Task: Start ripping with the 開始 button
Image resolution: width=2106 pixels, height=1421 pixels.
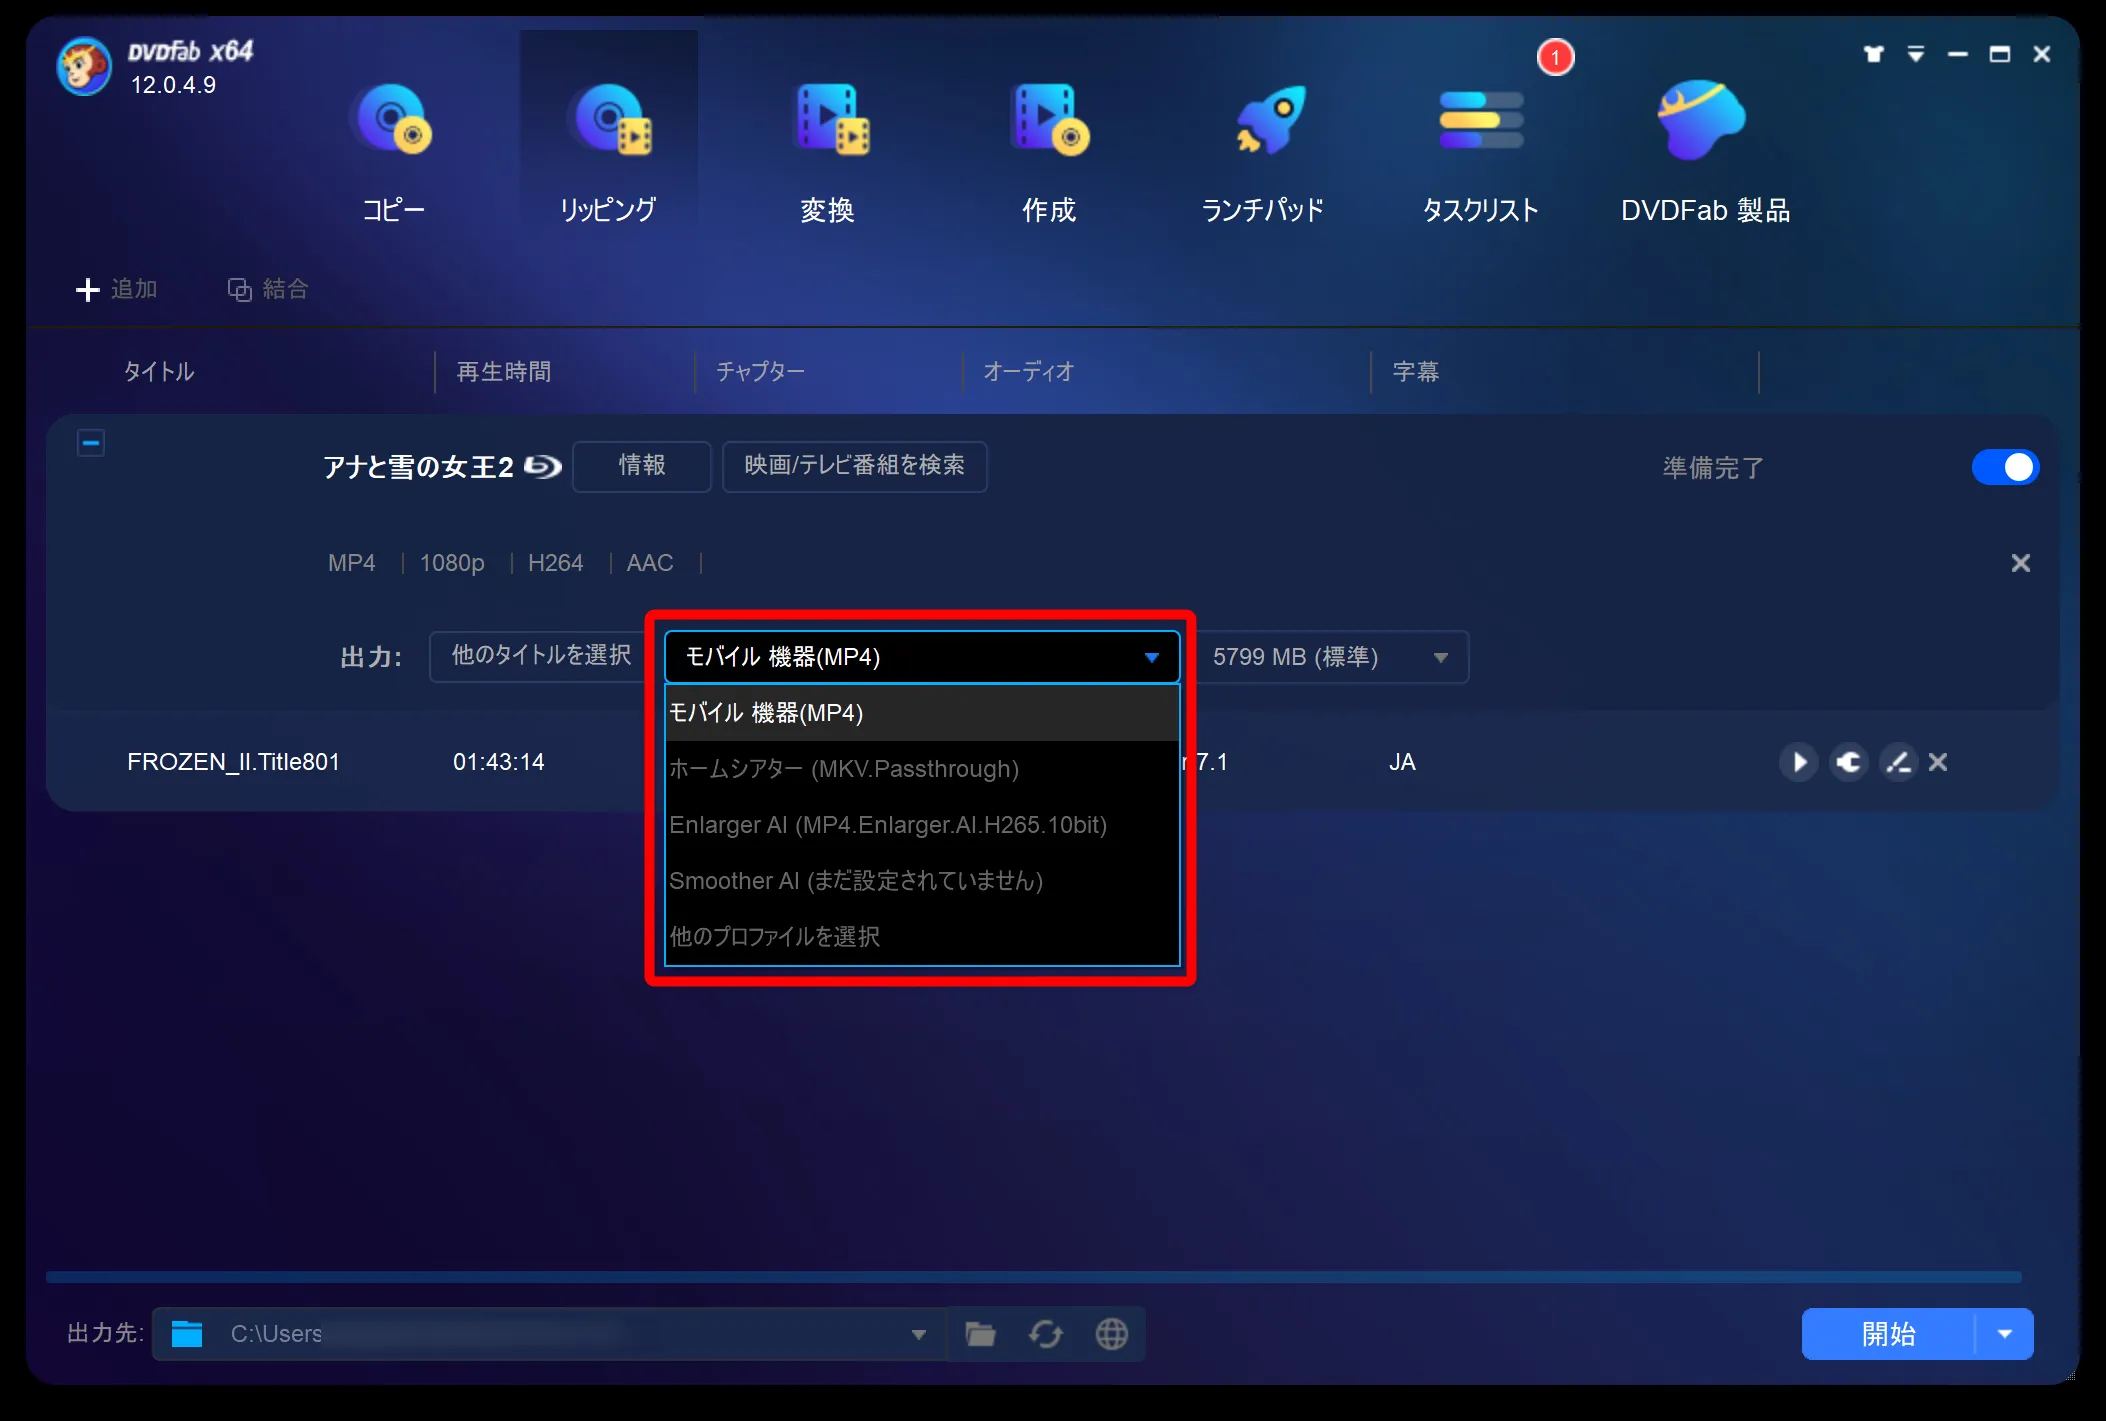Action: click(1888, 1334)
